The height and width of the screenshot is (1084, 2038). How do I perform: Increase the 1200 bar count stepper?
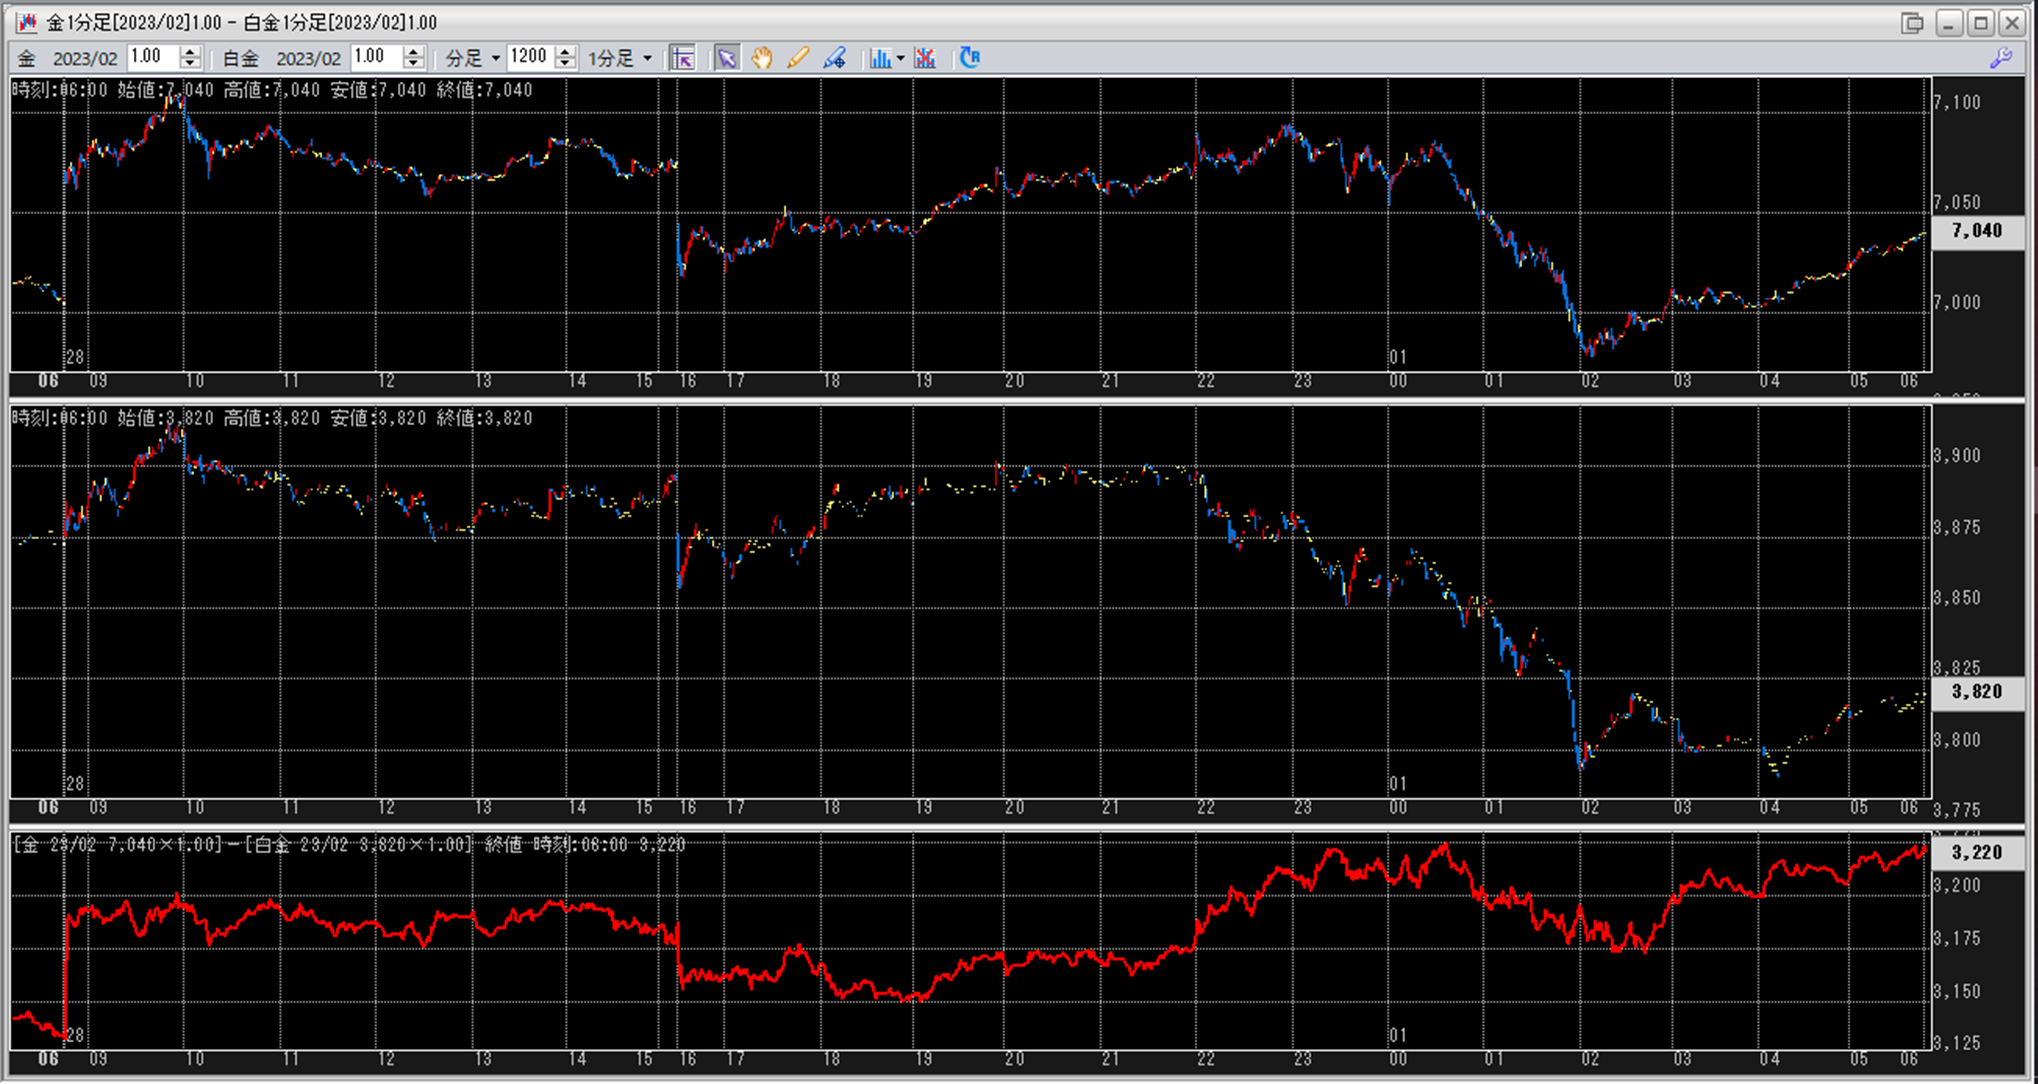pos(566,52)
